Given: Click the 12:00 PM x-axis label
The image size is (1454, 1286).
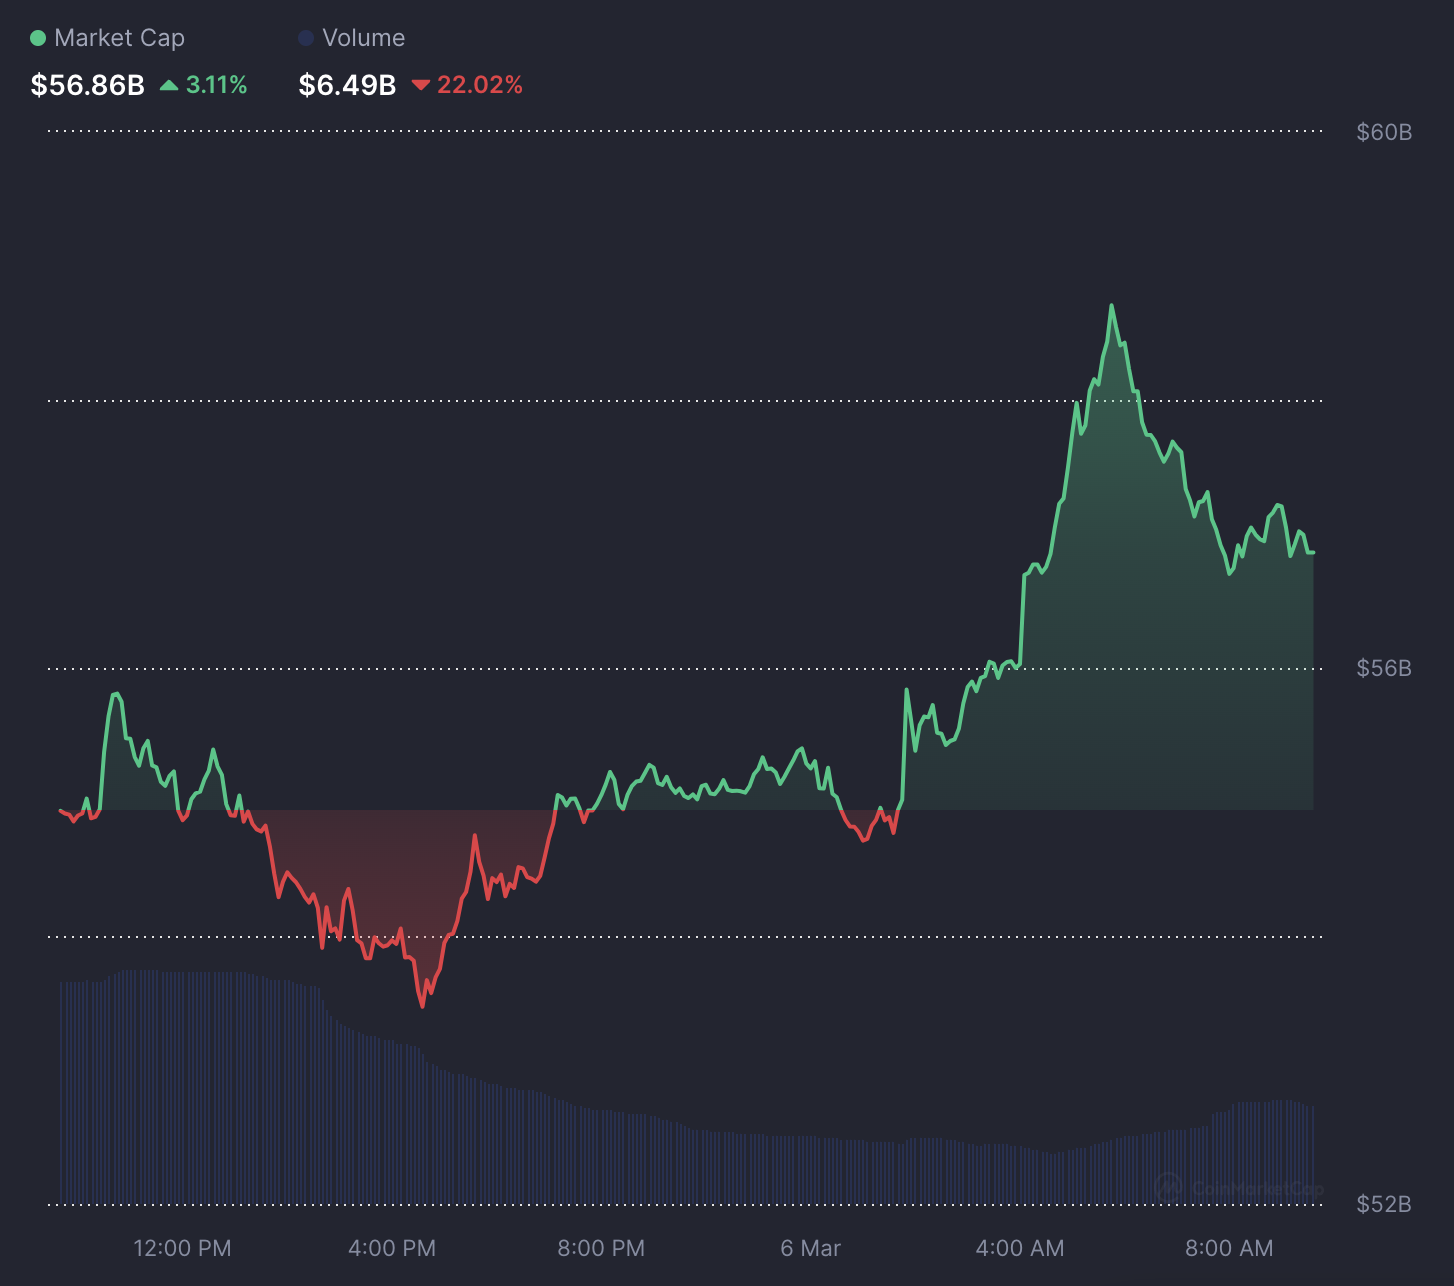Looking at the screenshot, I should click(182, 1248).
